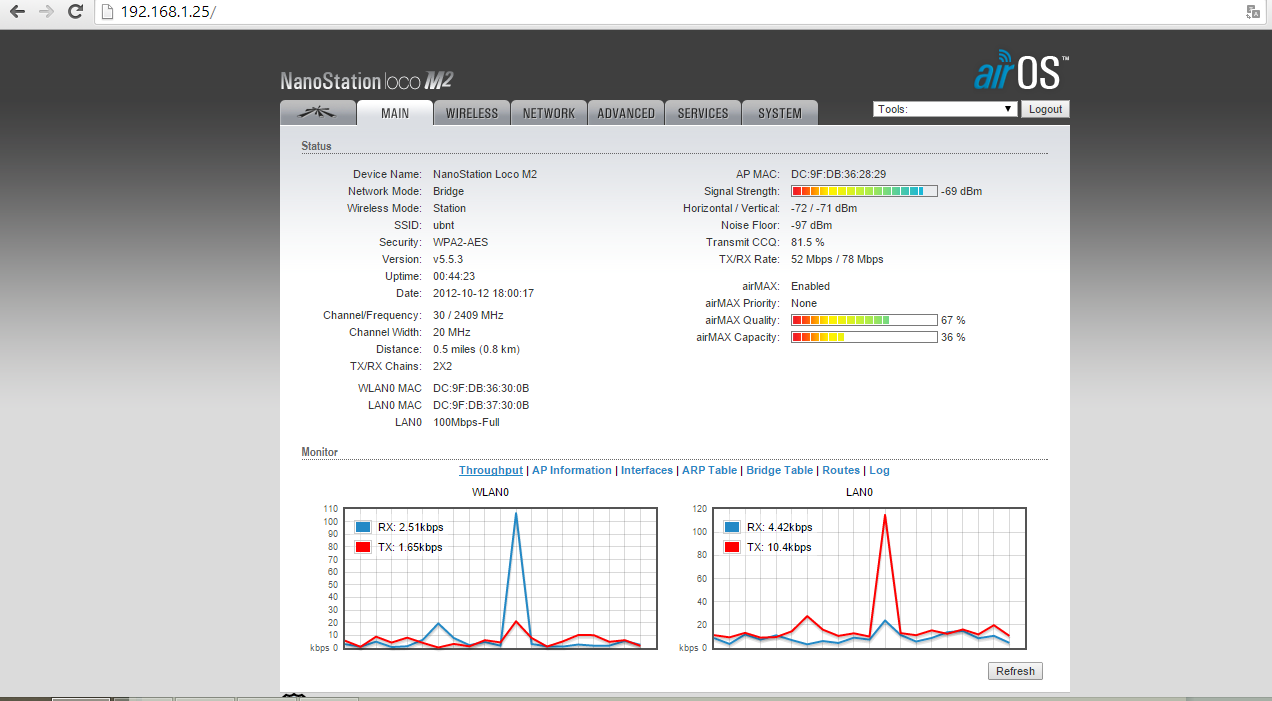This screenshot has width=1272, height=701.
Task: Click the Uptime value 00:44:23
Action: tap(454, 276)
